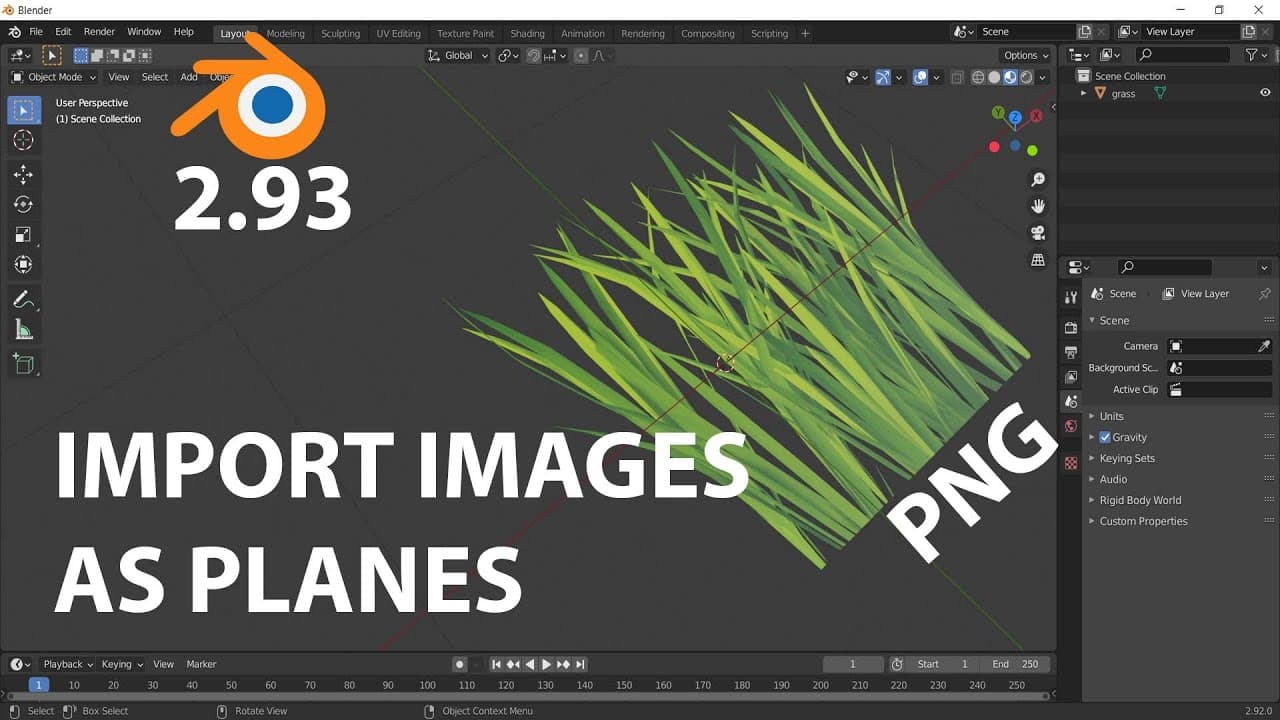Open the File menu
This screenshot has height=720, width=1280.
point(36,32)
